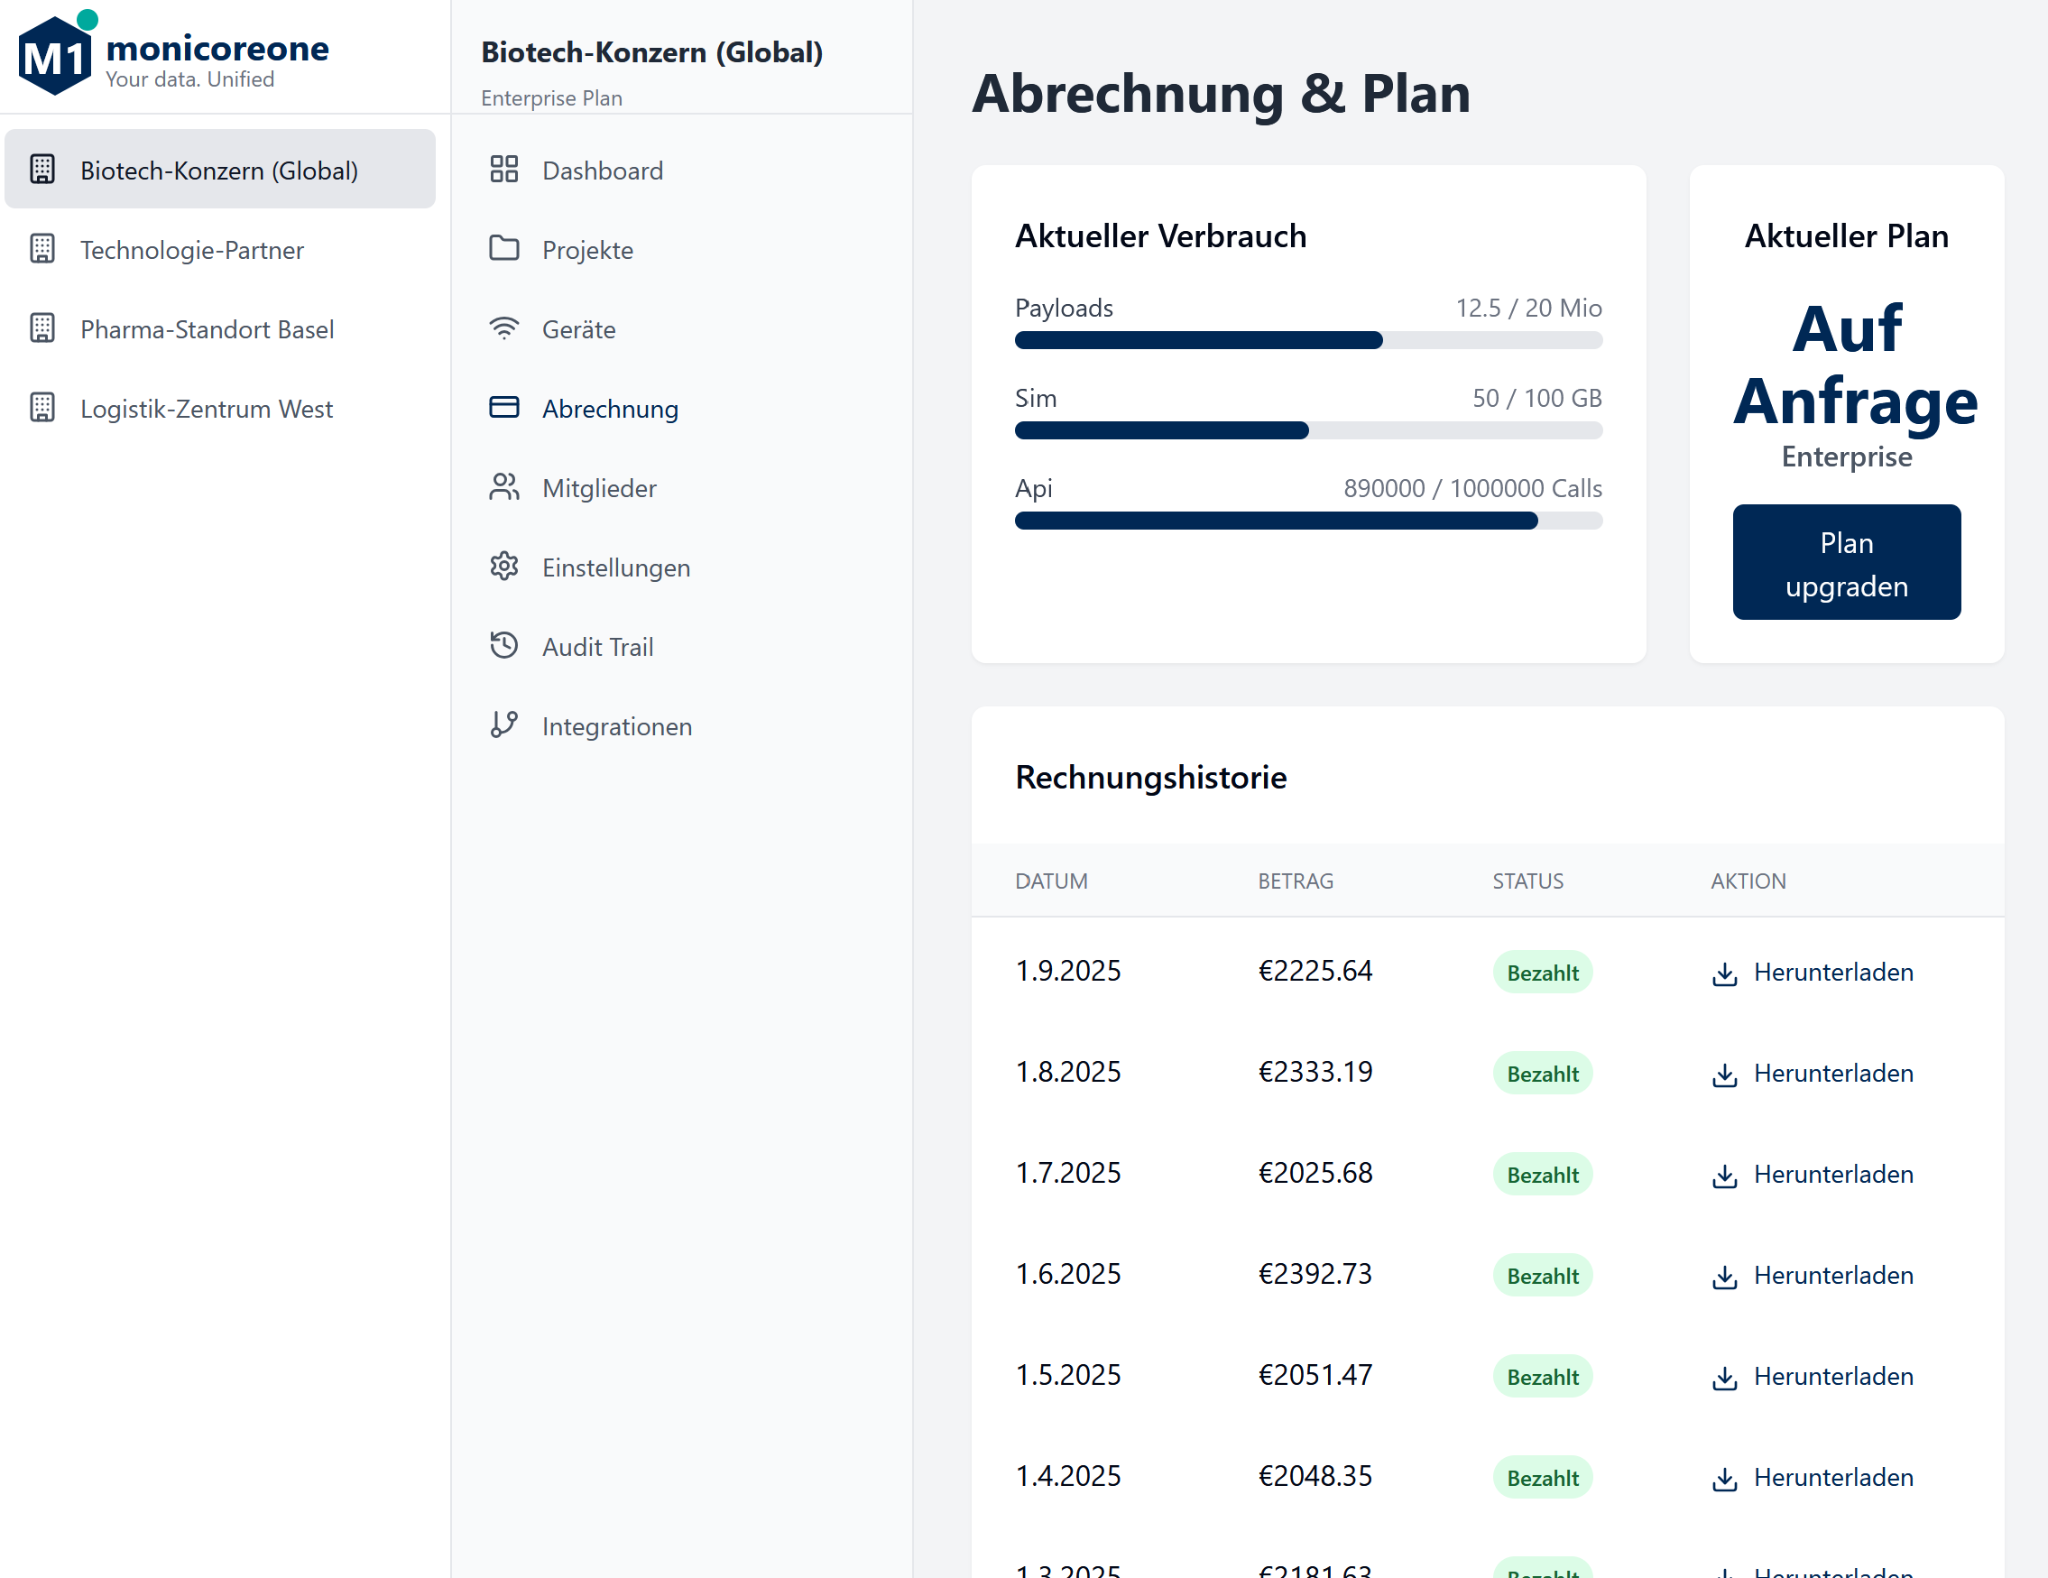
Task: Click the Audit Trail history icon
Action: pos(504,645)
